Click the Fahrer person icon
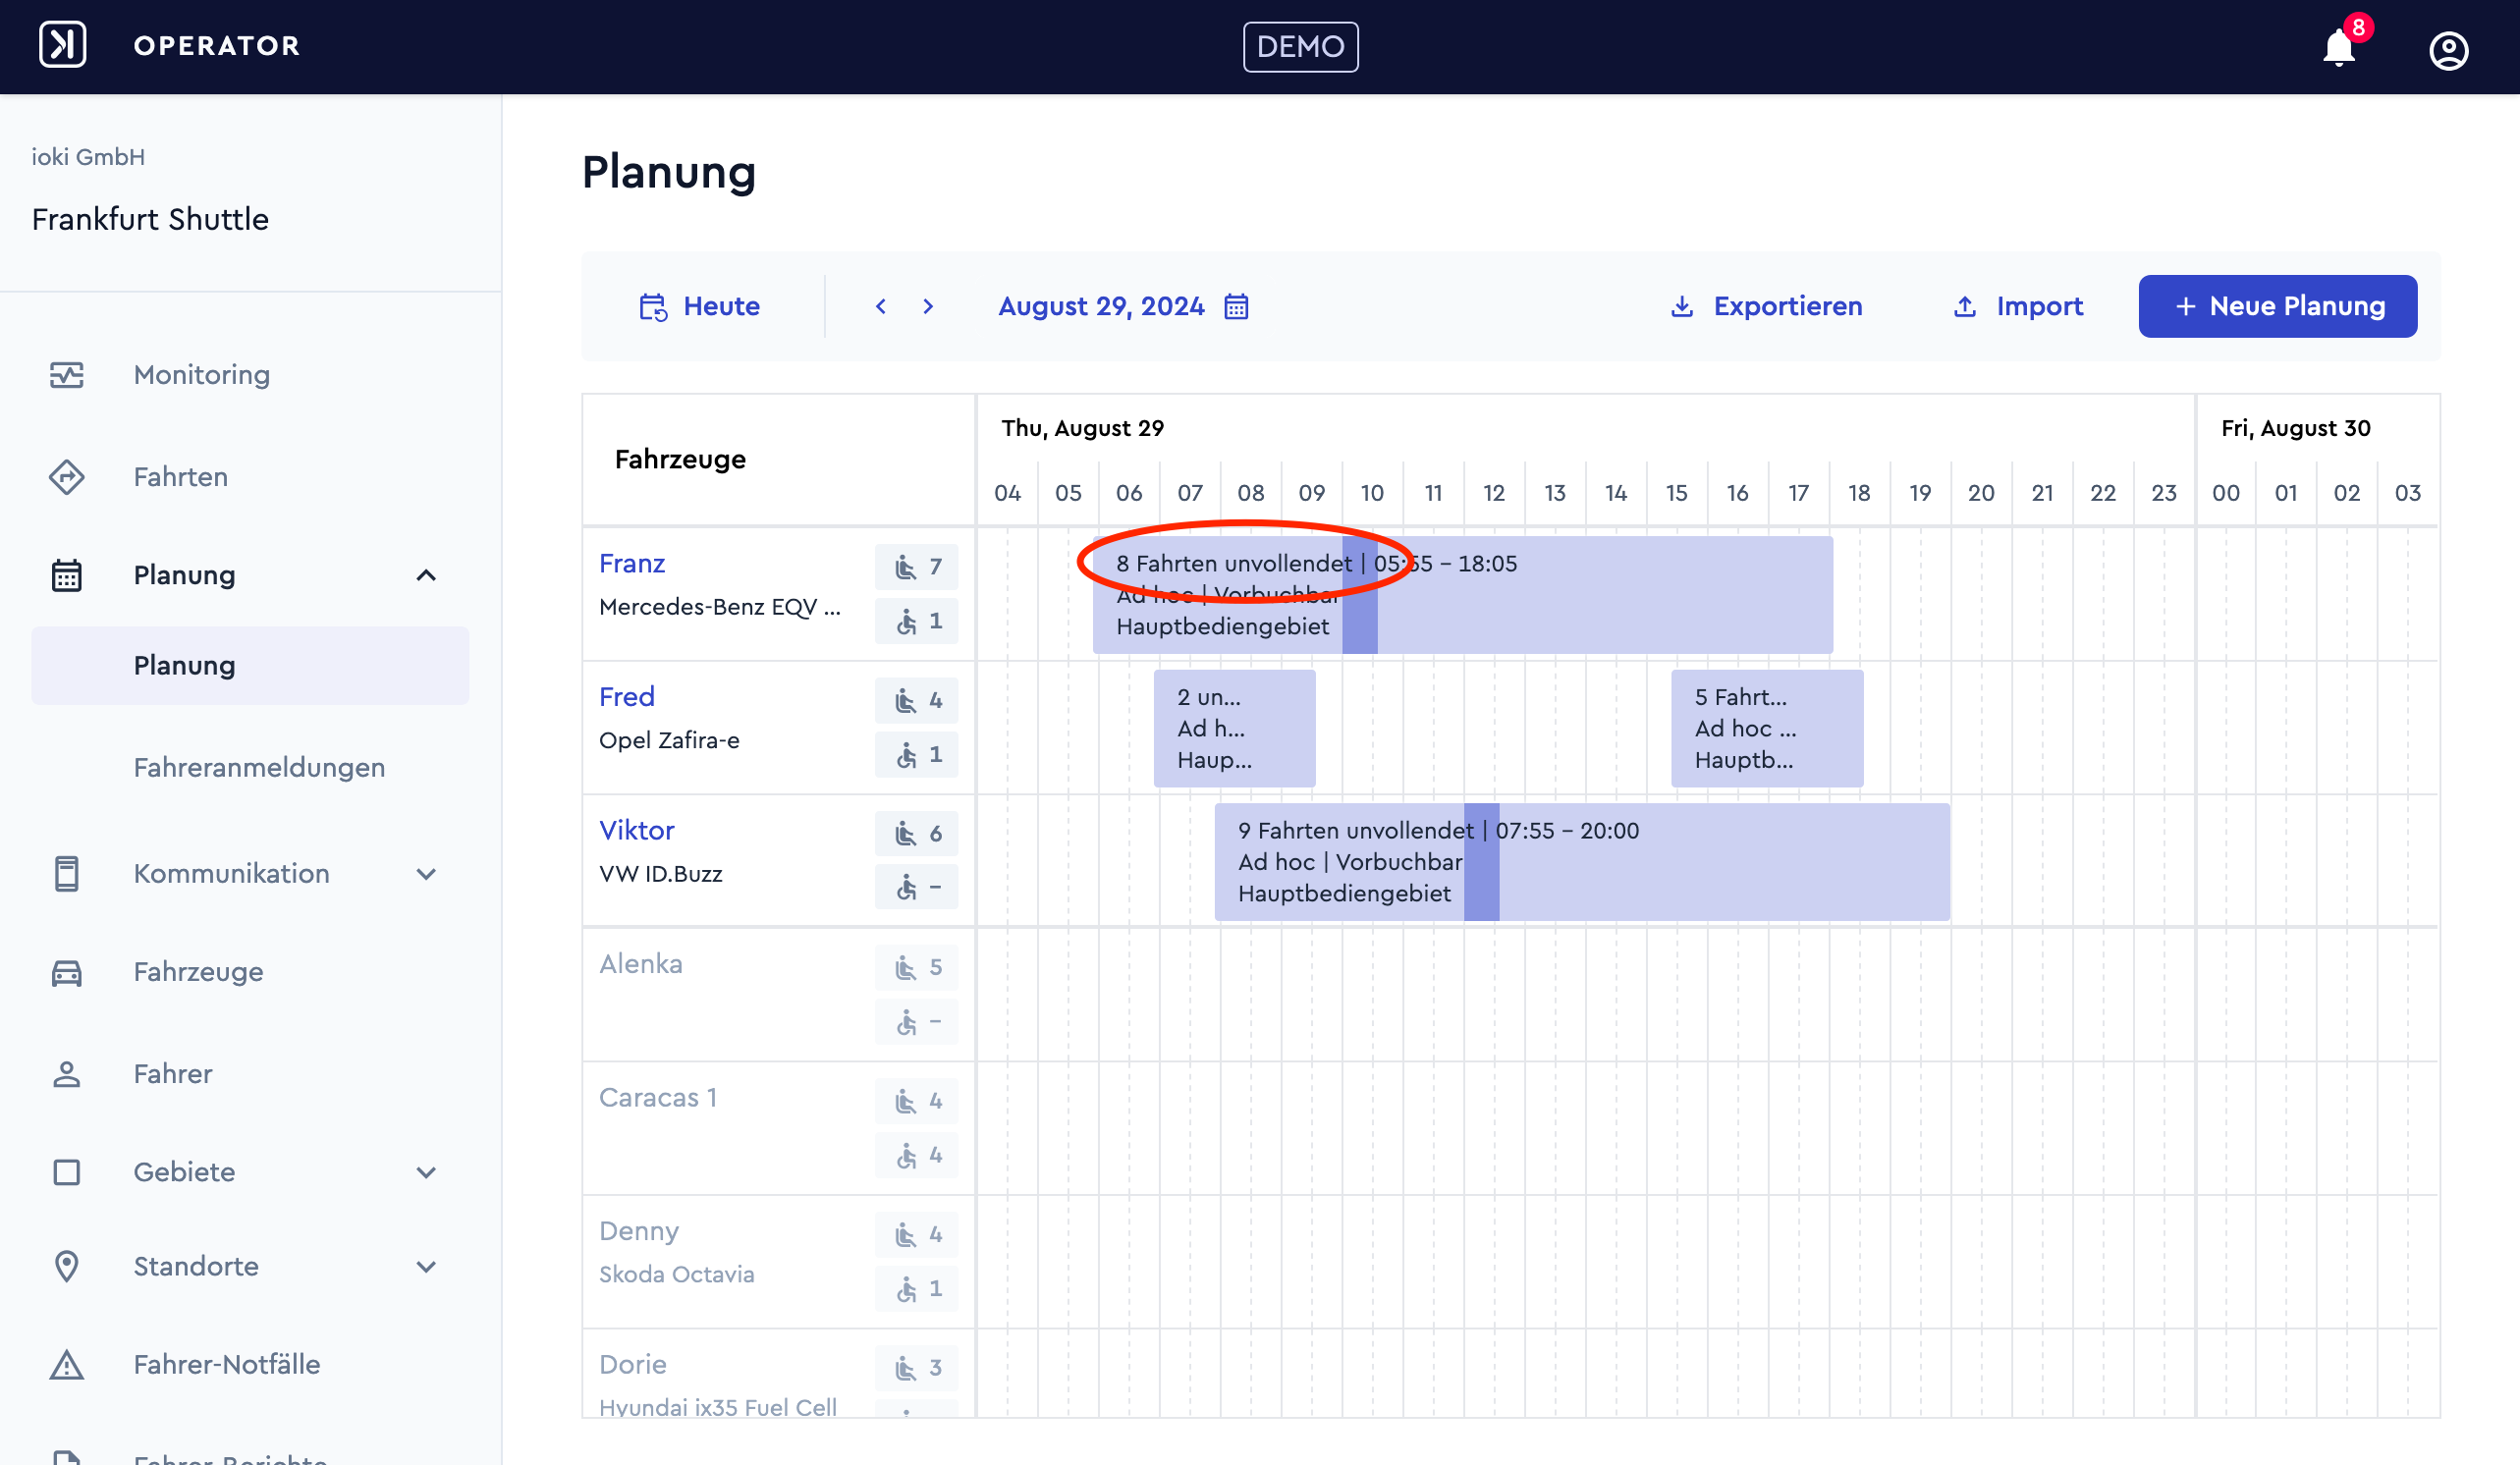This screenshot has width=2520, height=1465. [x=67, y=1074]
